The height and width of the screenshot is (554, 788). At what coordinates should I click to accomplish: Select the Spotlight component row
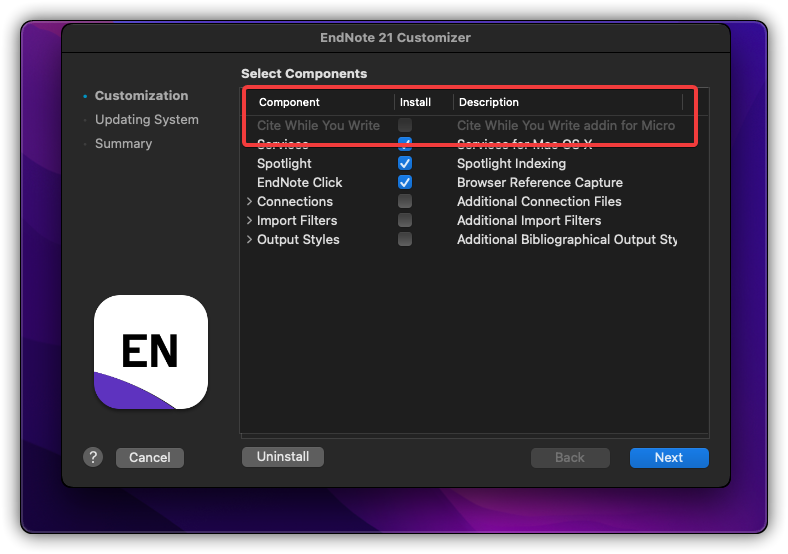pyautogui.click(x=474, y=163)
